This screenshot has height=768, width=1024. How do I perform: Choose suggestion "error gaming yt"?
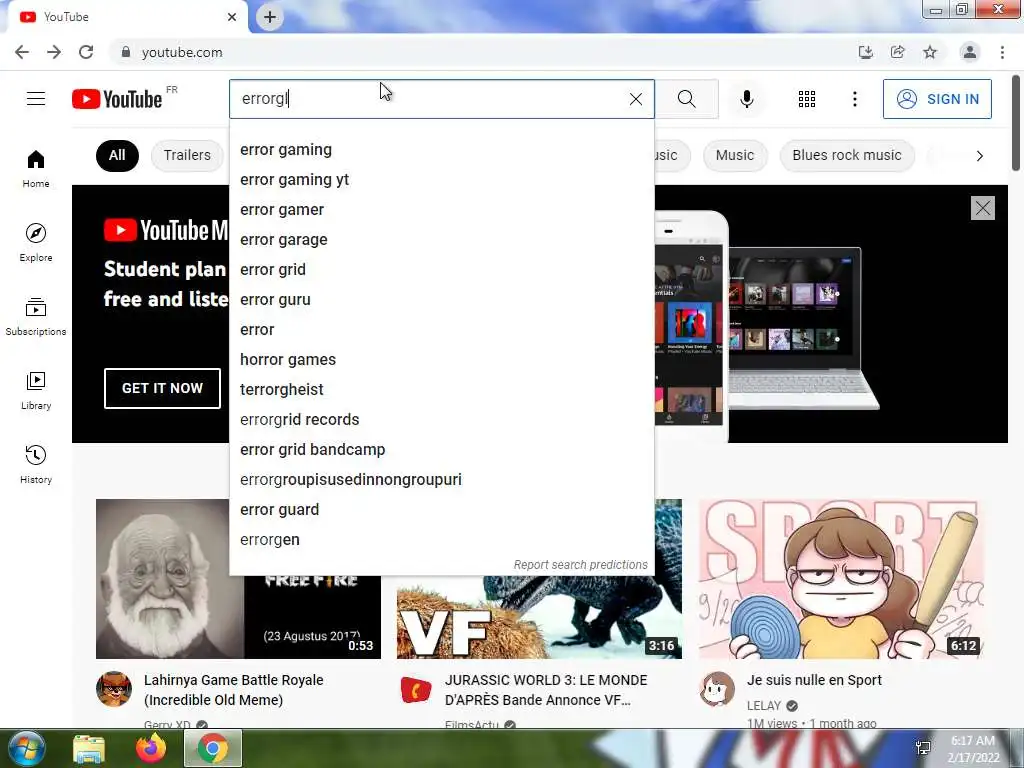pos(441,180)
